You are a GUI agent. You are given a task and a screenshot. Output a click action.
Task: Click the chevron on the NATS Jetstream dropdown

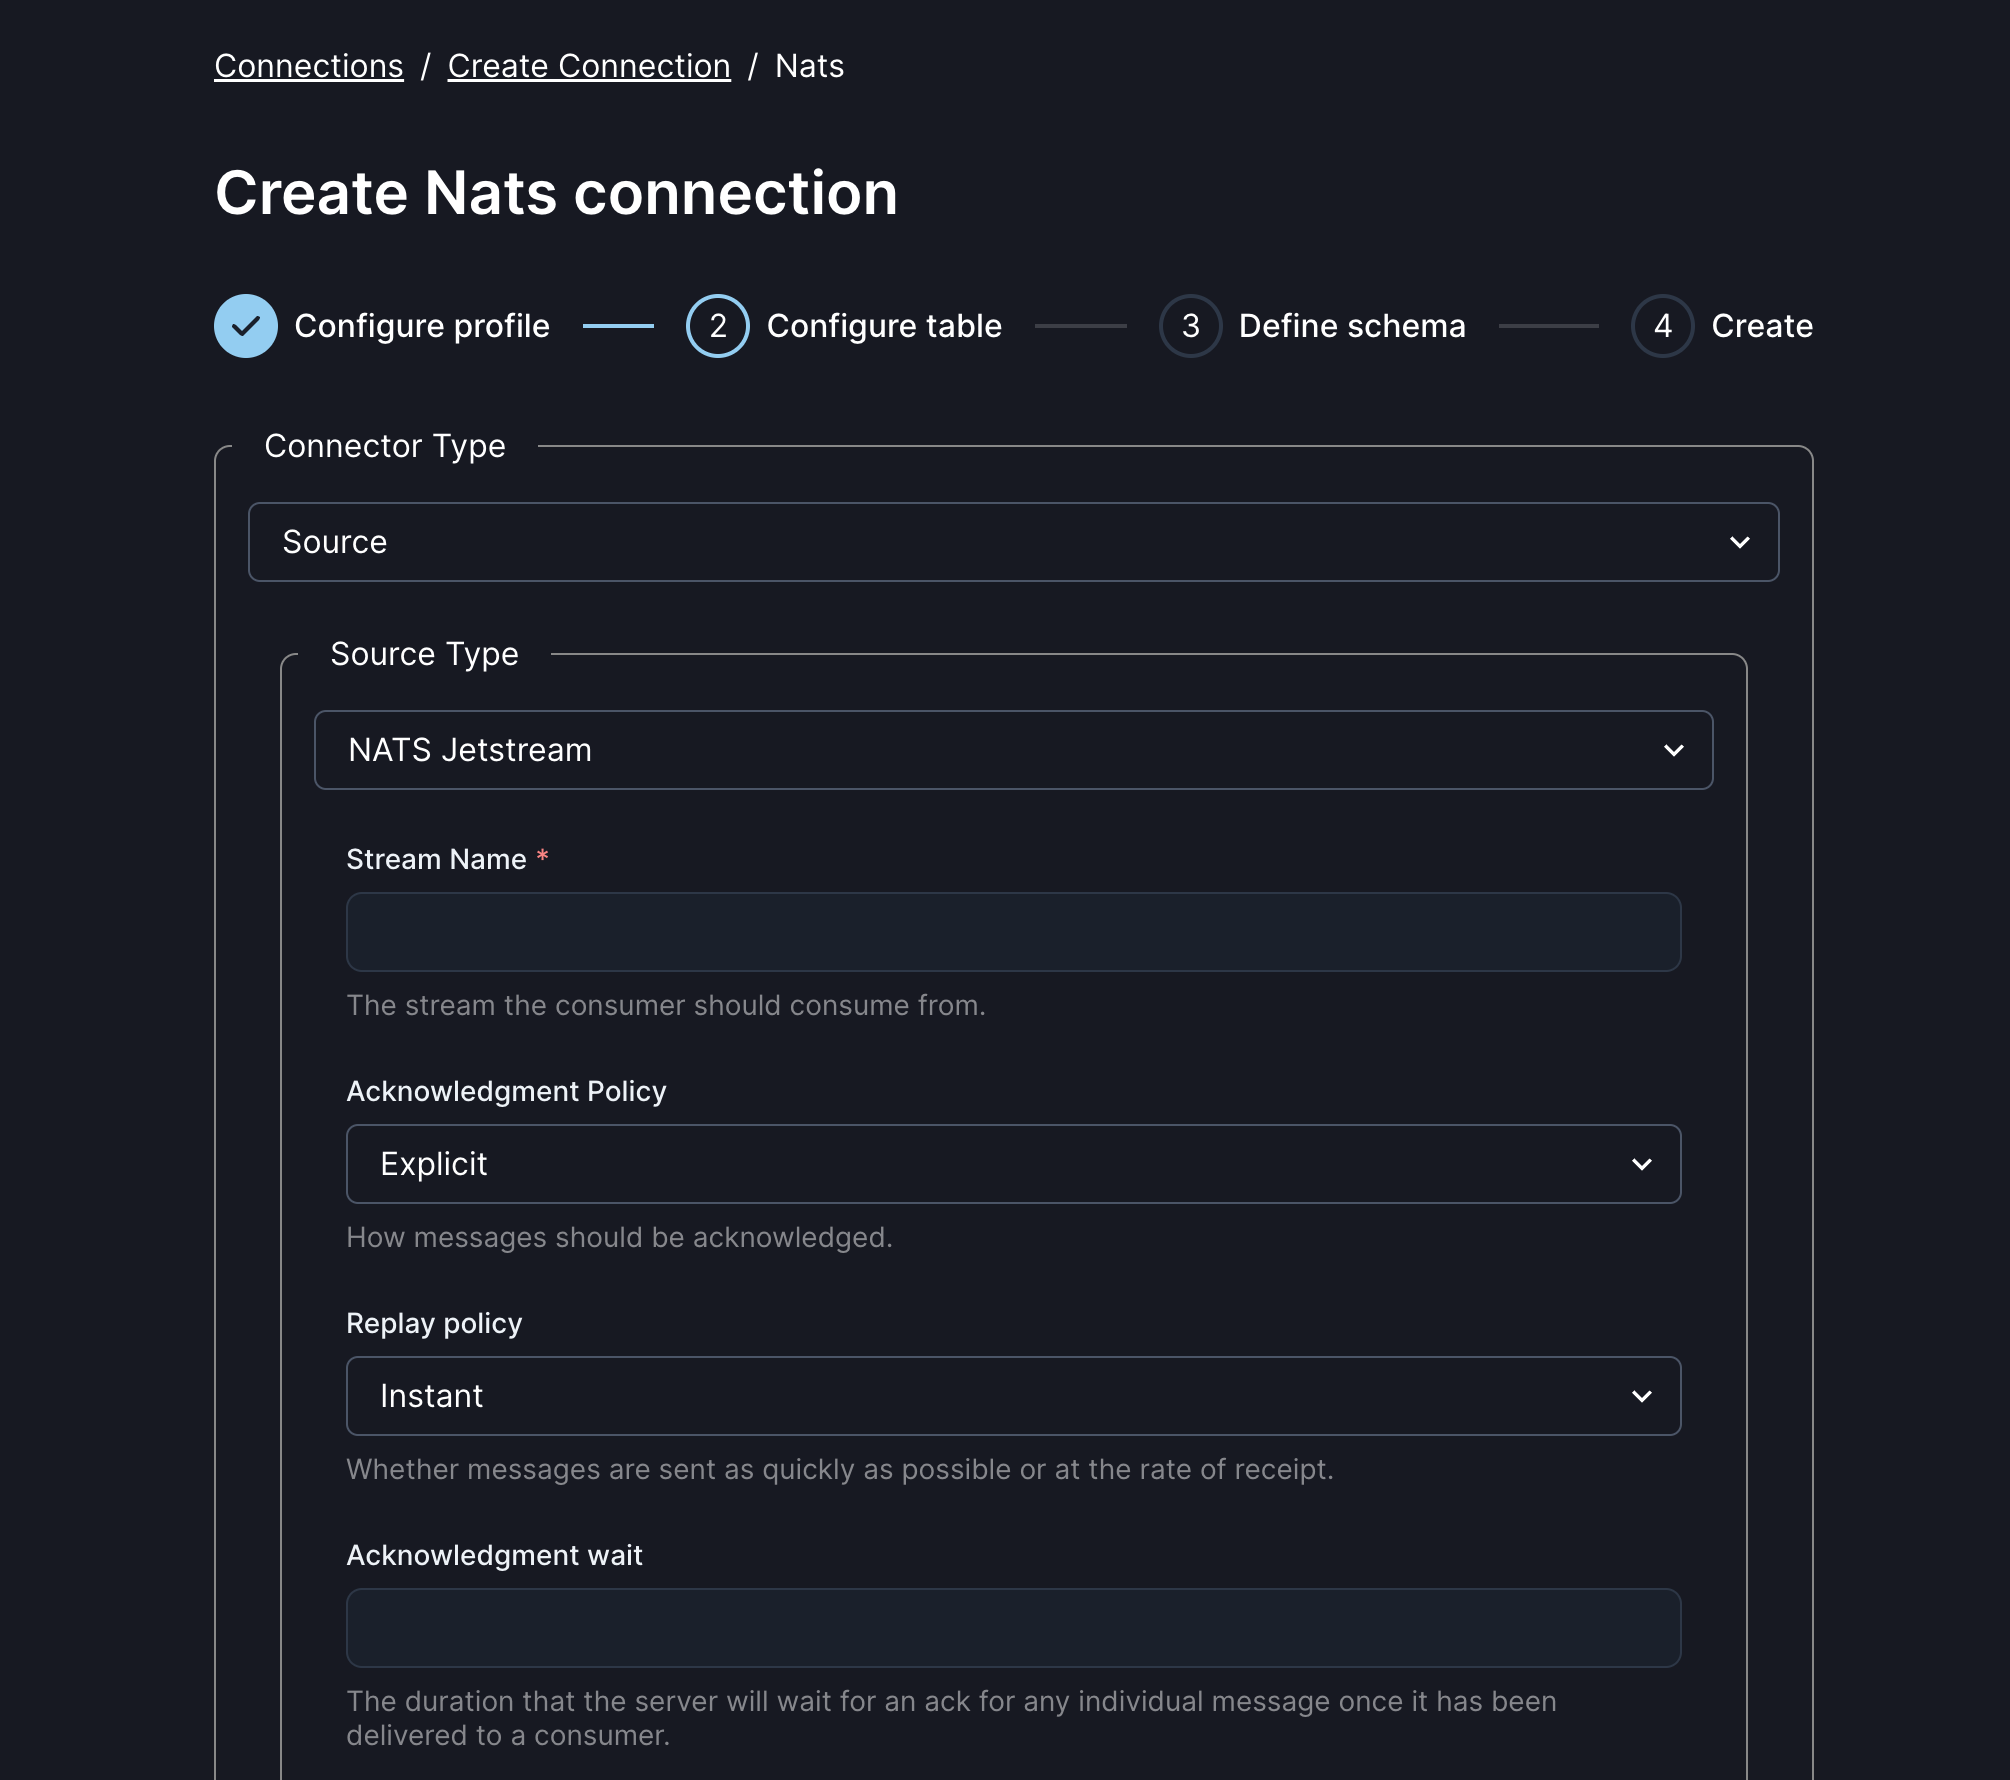point(1675,750)
